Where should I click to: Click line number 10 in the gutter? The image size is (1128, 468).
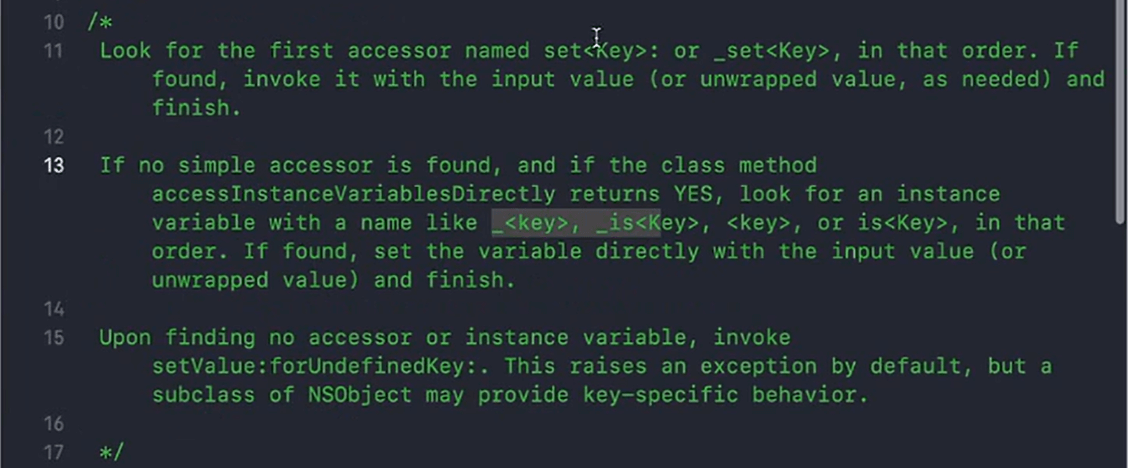tap(53, 22)
